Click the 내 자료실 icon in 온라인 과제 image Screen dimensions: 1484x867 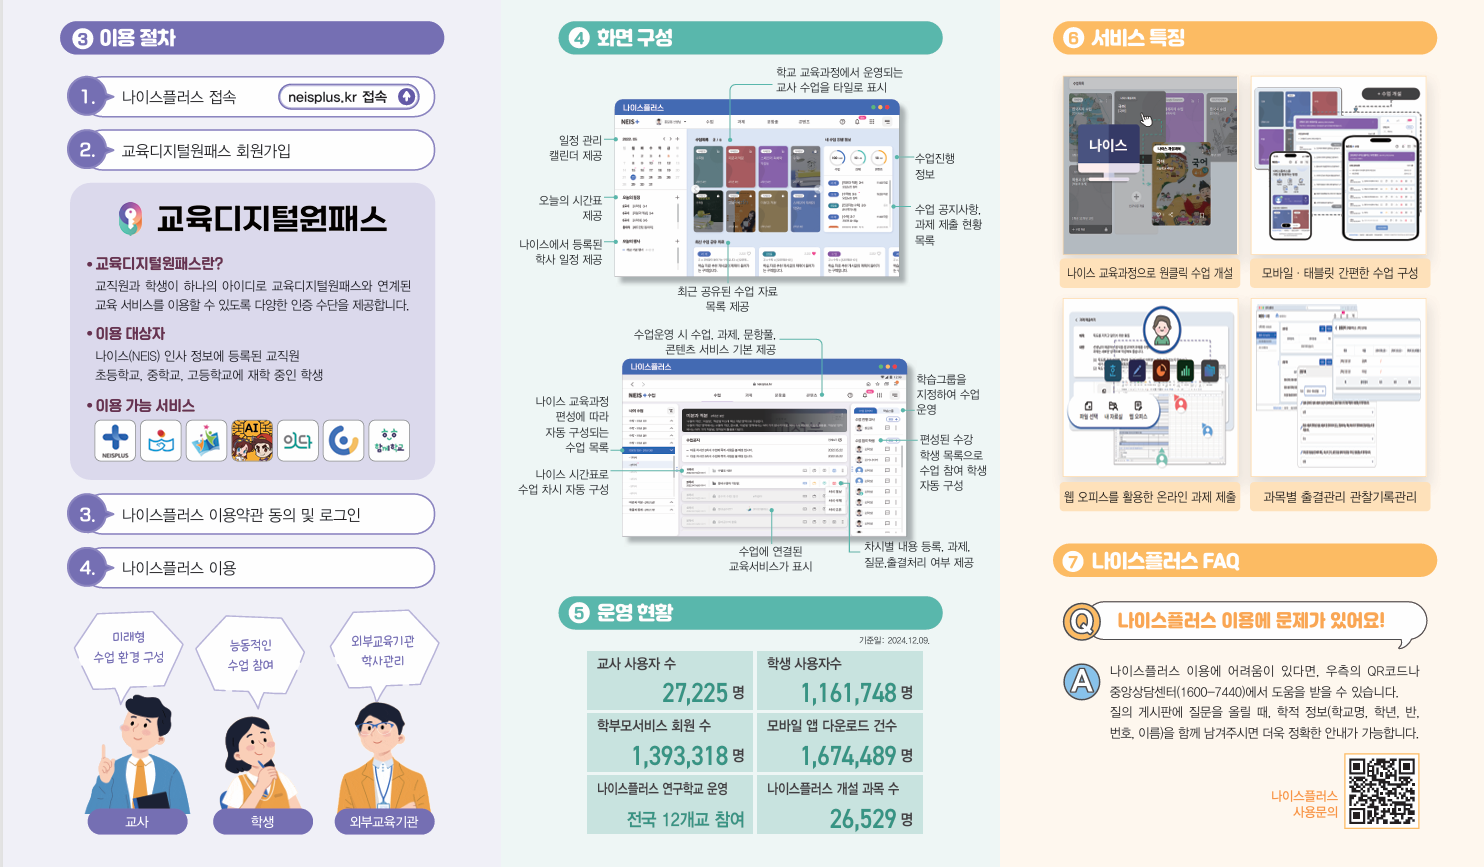pos(1113,410)
